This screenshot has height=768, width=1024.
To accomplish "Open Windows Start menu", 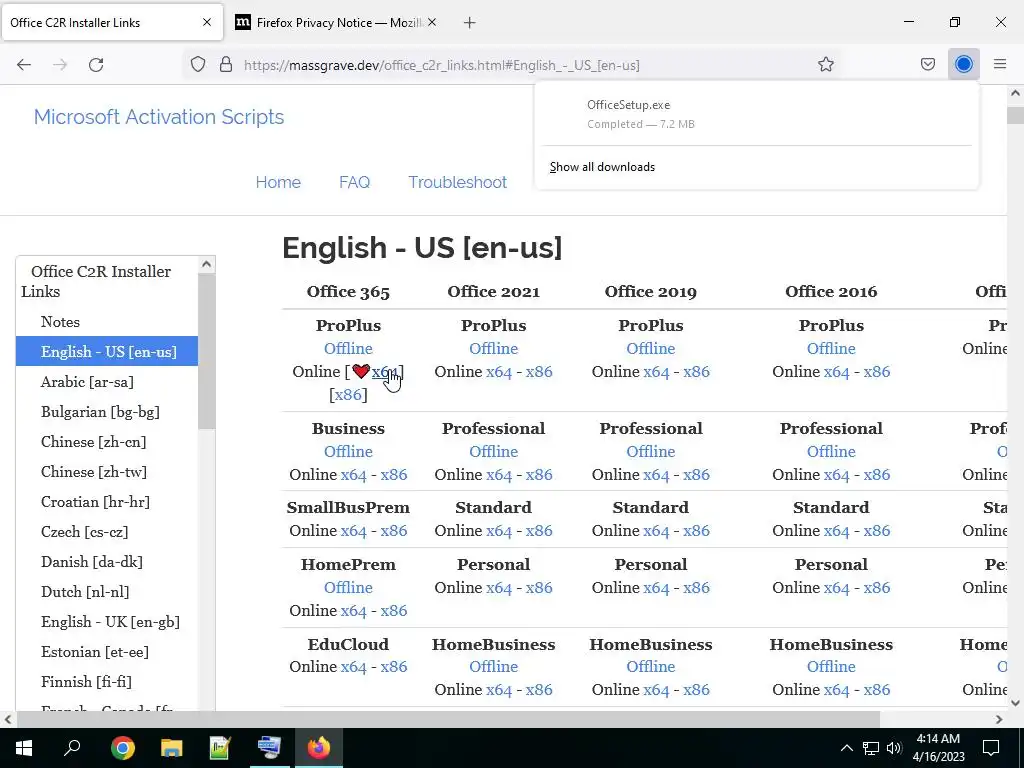I will (24, 748).
